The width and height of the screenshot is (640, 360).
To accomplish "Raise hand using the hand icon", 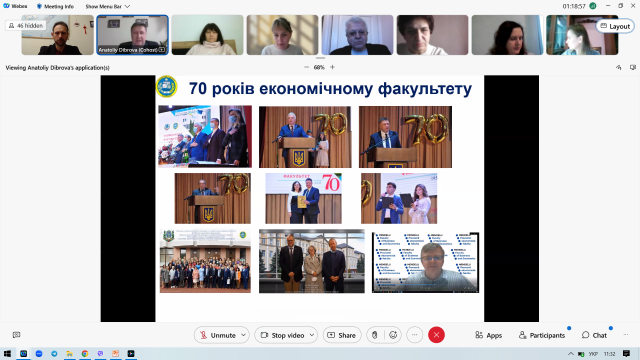I will pos(375,335).
